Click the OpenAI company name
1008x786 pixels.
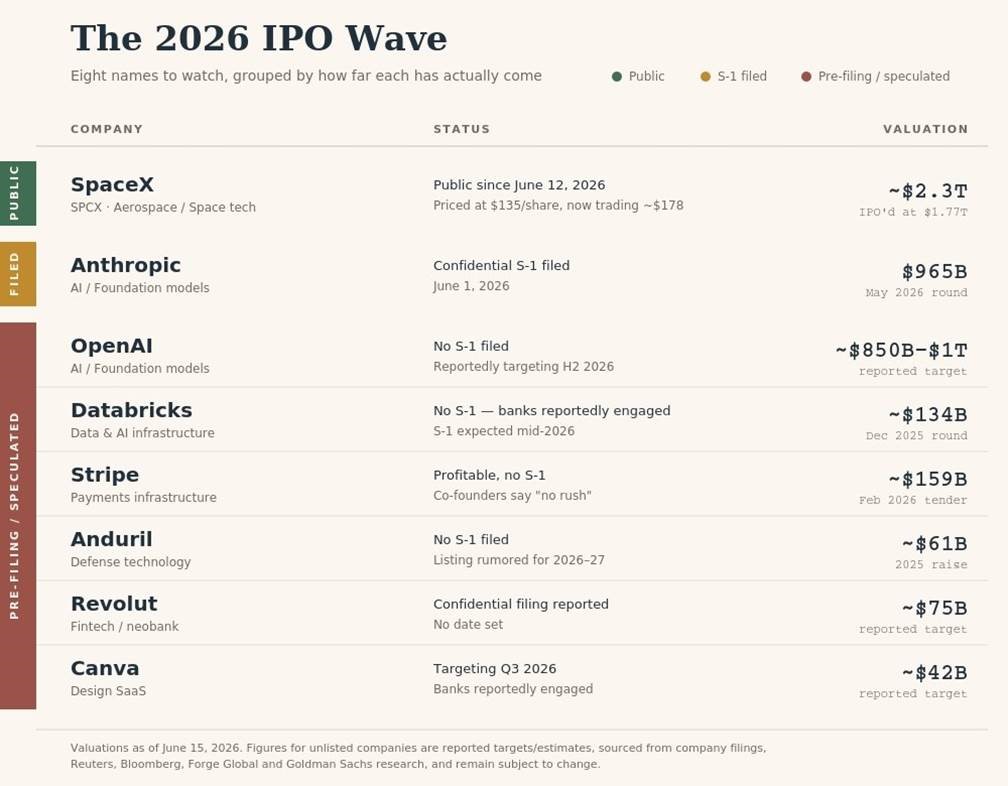point(111,346)
